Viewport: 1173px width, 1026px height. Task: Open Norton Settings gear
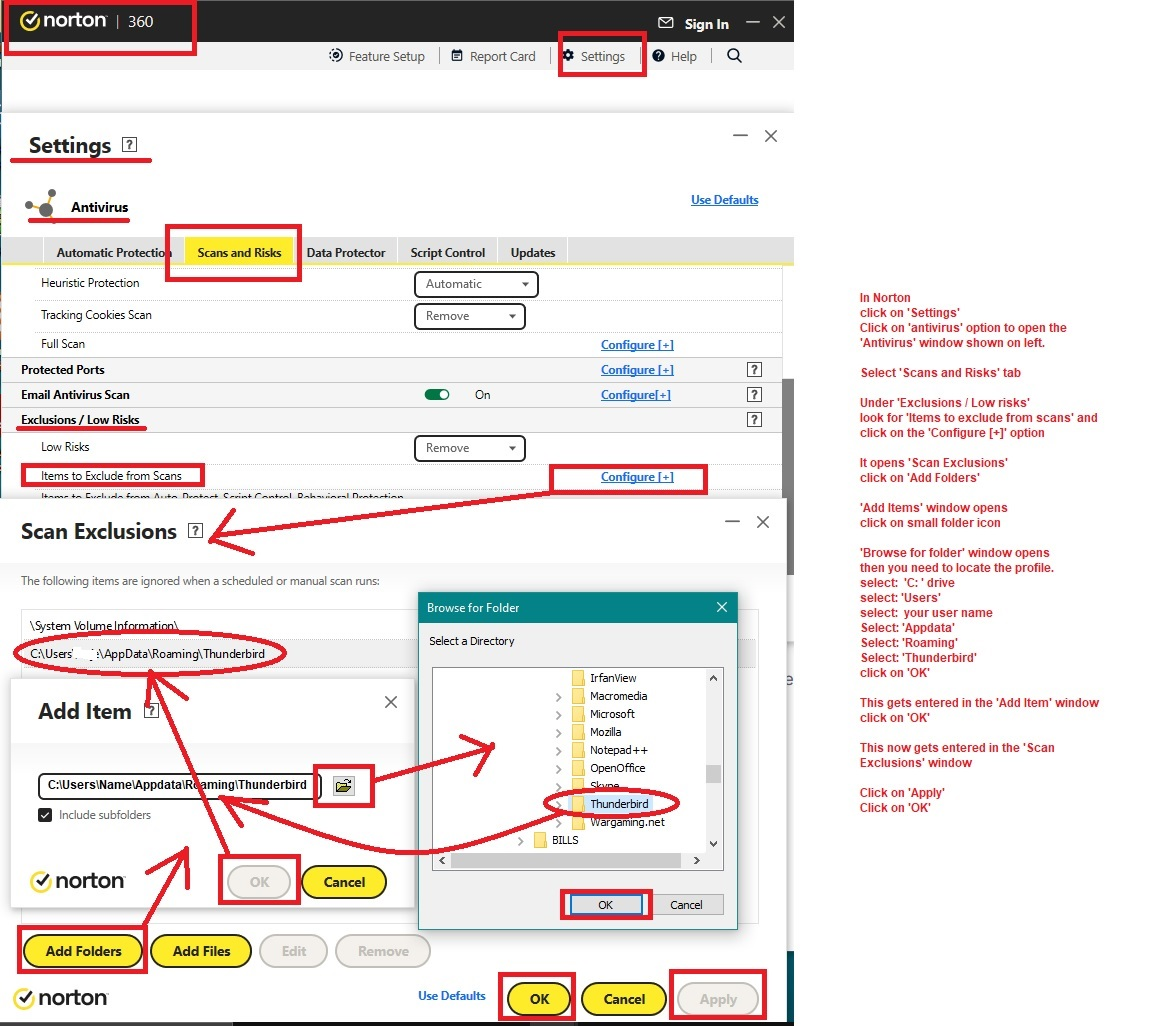tap(594, 56)
